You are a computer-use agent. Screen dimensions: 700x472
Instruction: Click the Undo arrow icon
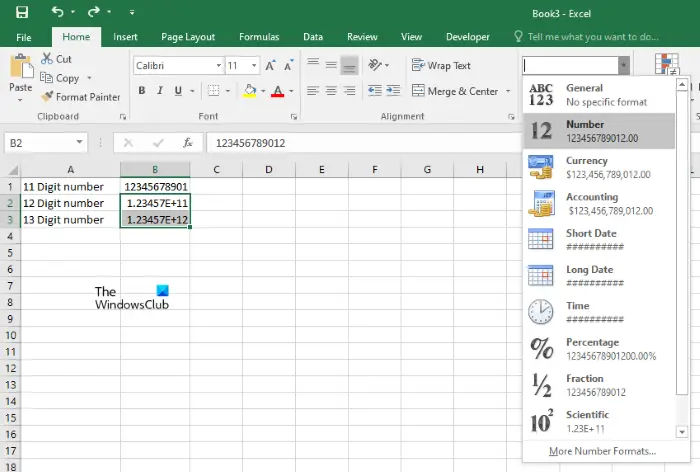click(x=57, y=11)
